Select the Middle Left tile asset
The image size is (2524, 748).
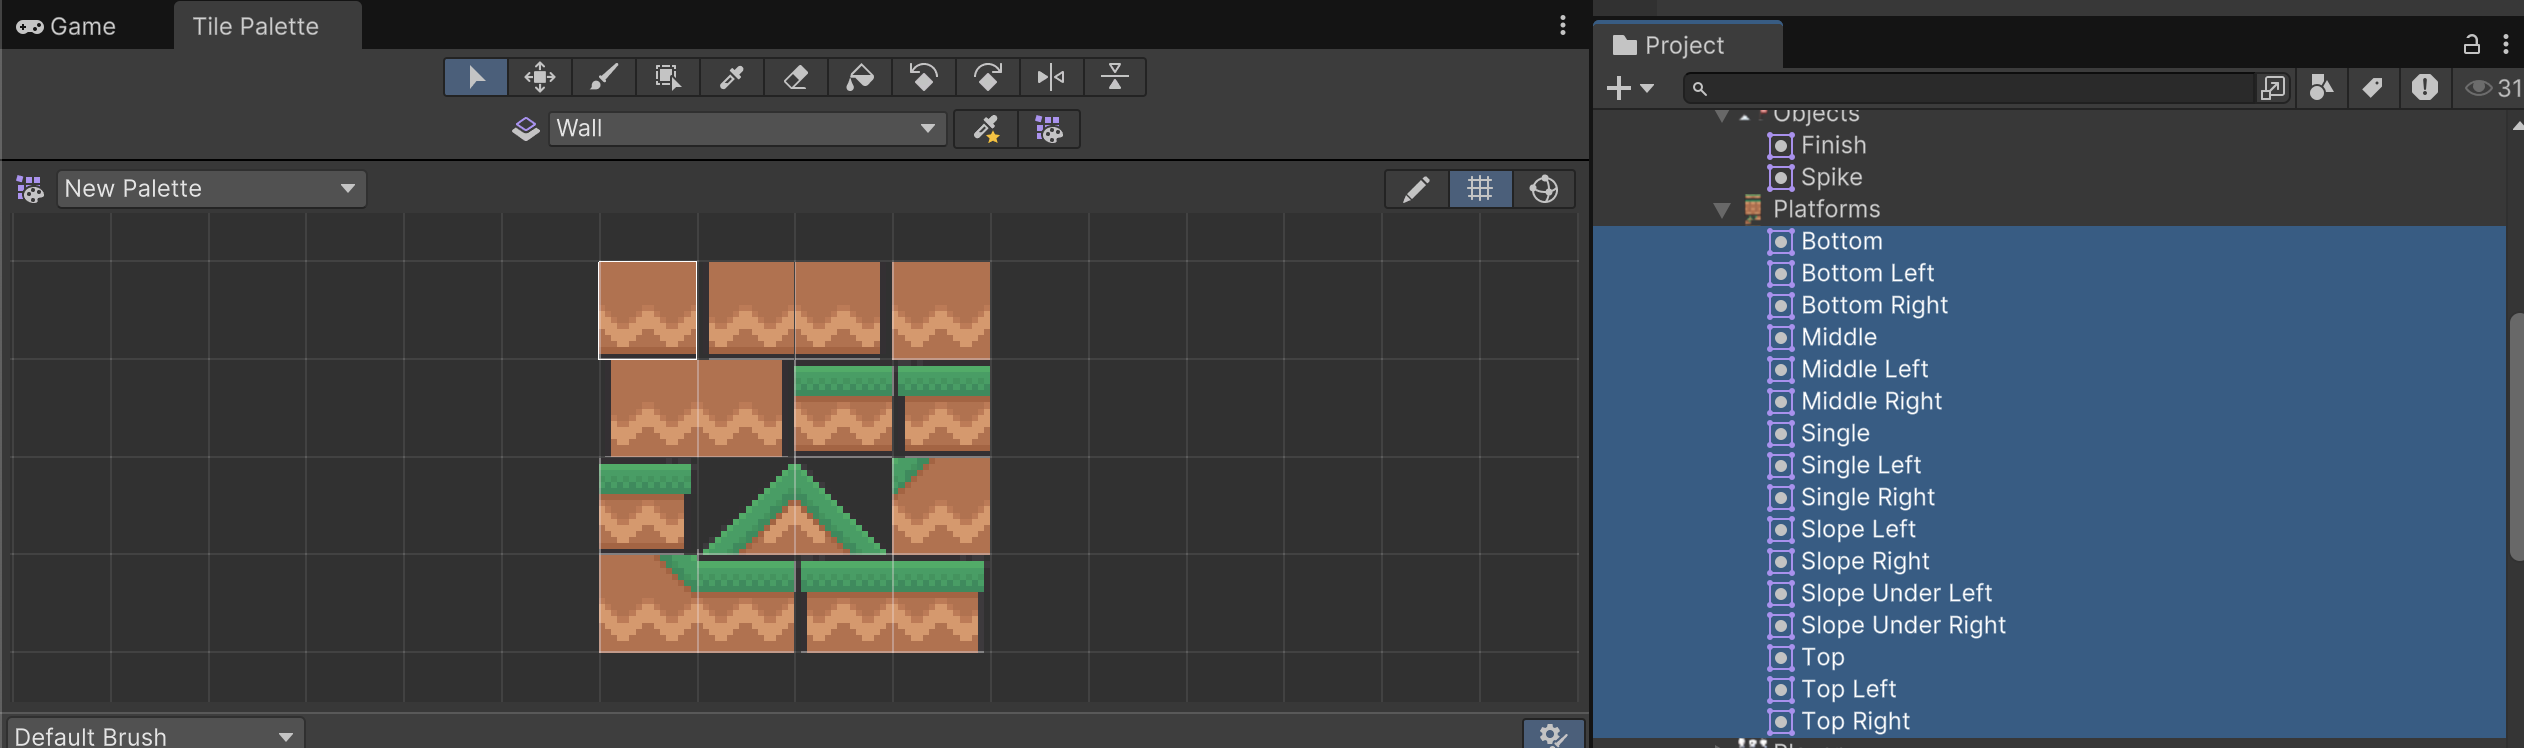pyautogui.click(x=1864, y=369)
